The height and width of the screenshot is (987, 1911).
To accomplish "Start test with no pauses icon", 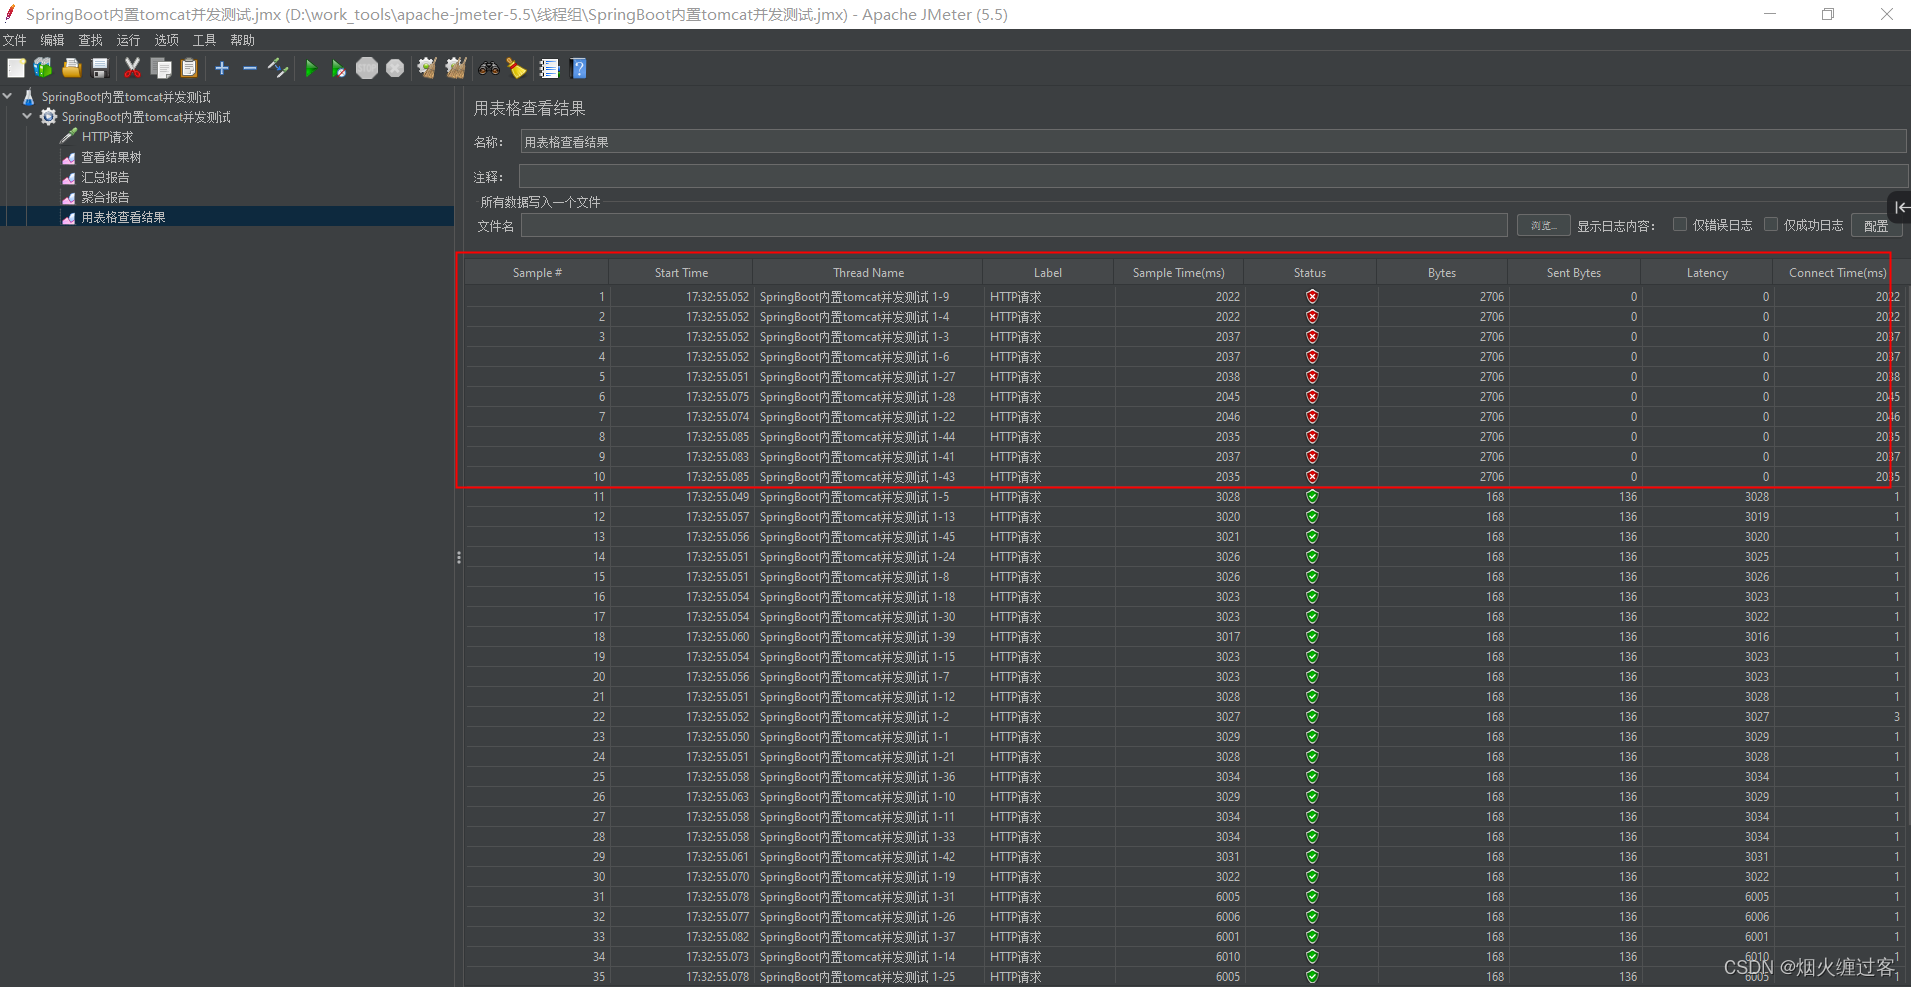I will (339, 68).
